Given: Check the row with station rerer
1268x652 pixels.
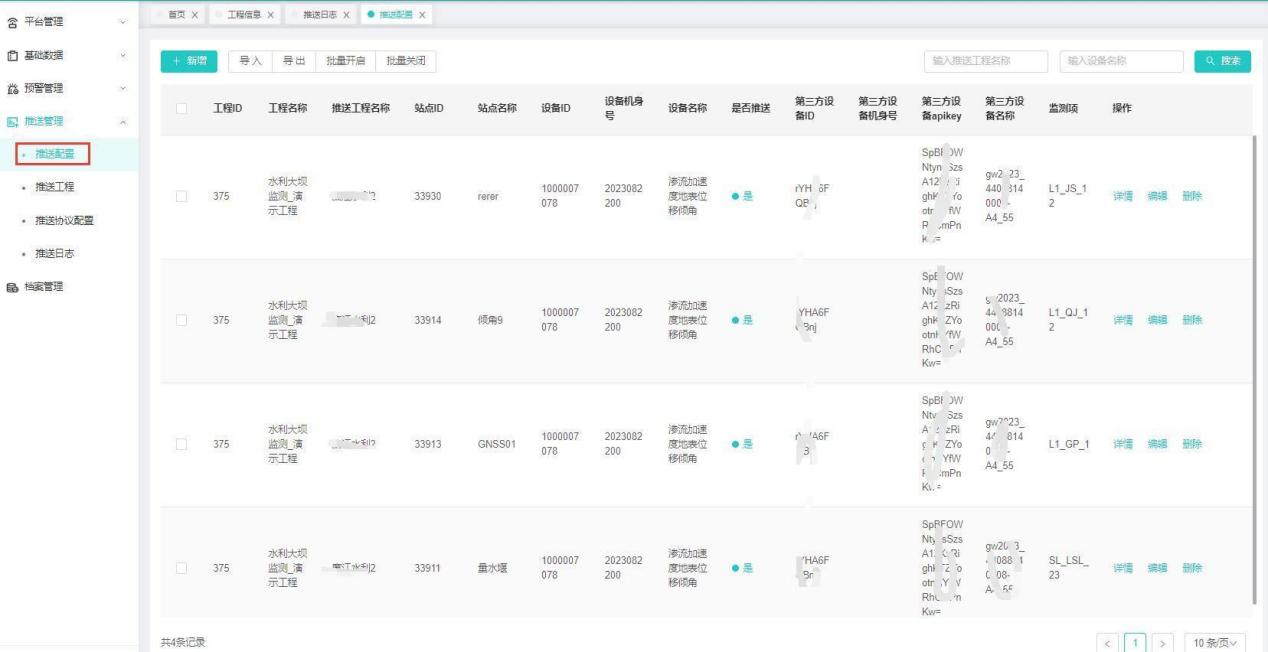Looking at the screenshot, I should click(181, 197).
